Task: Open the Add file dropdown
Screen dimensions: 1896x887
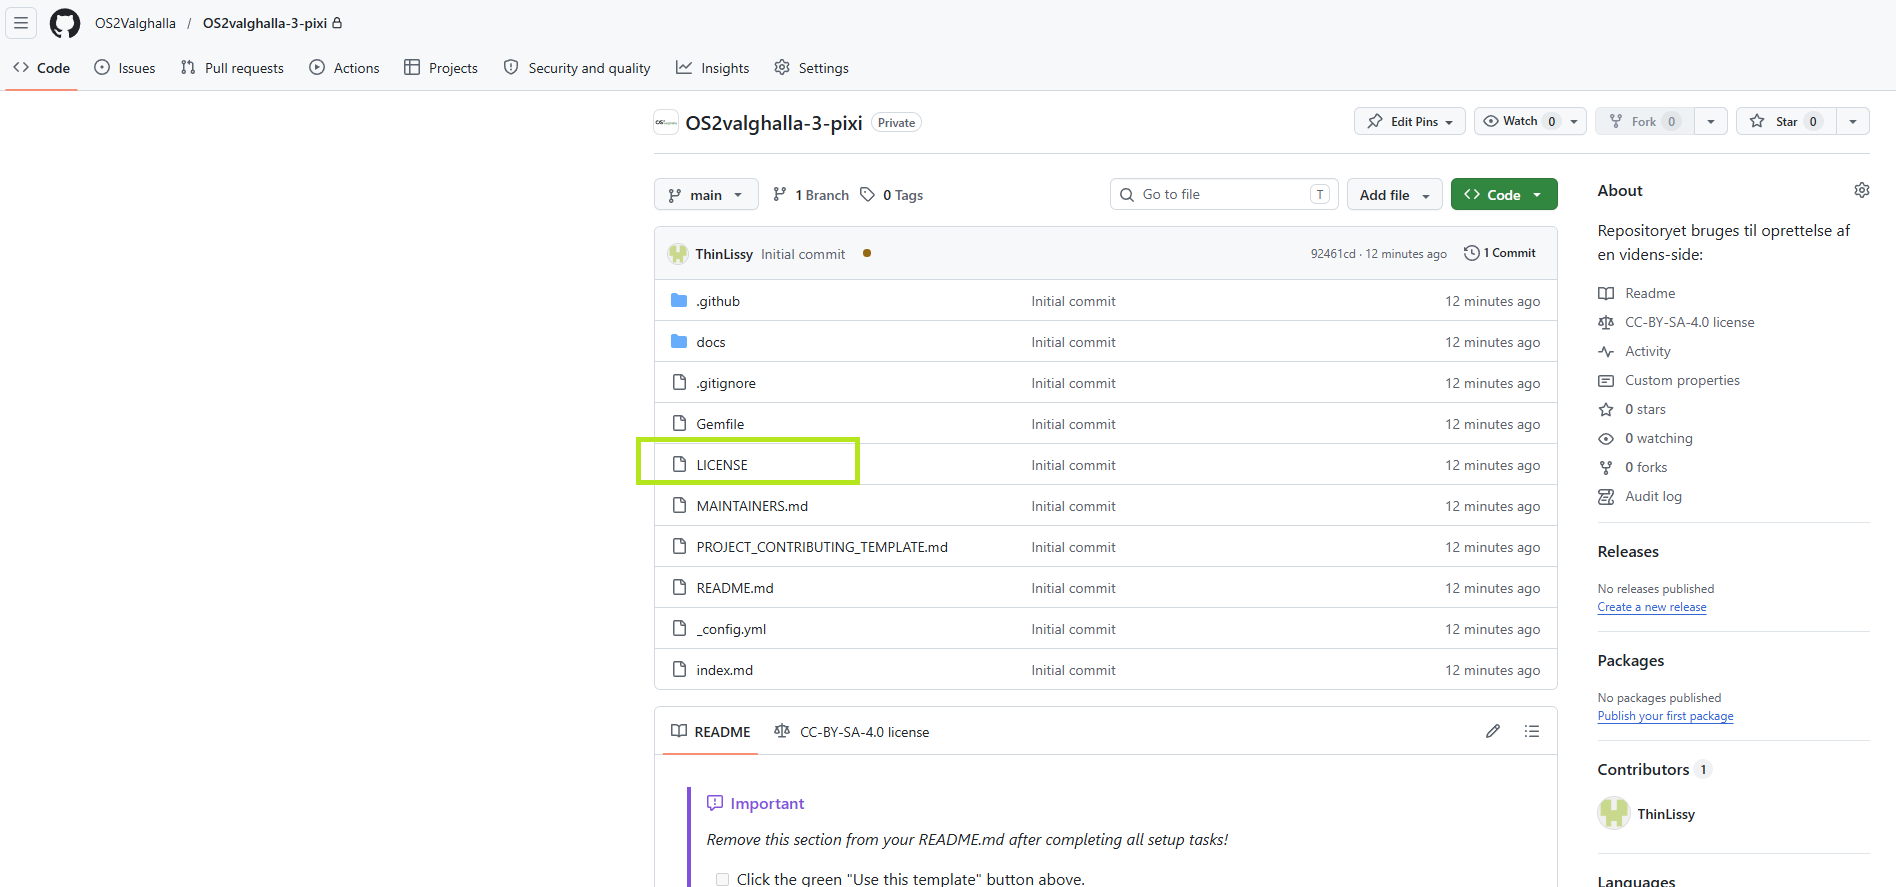Action: pyautogui.click(x=1395, y=195)
